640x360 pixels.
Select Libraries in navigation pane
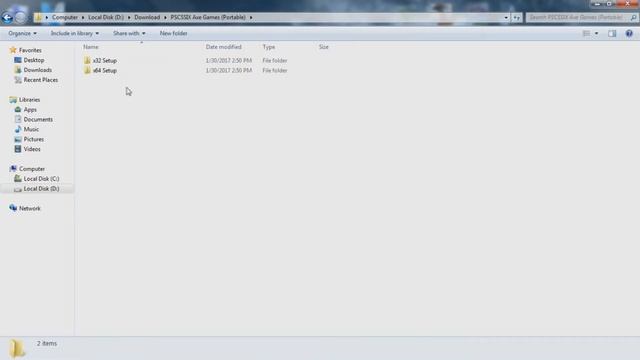click(29, 100)
